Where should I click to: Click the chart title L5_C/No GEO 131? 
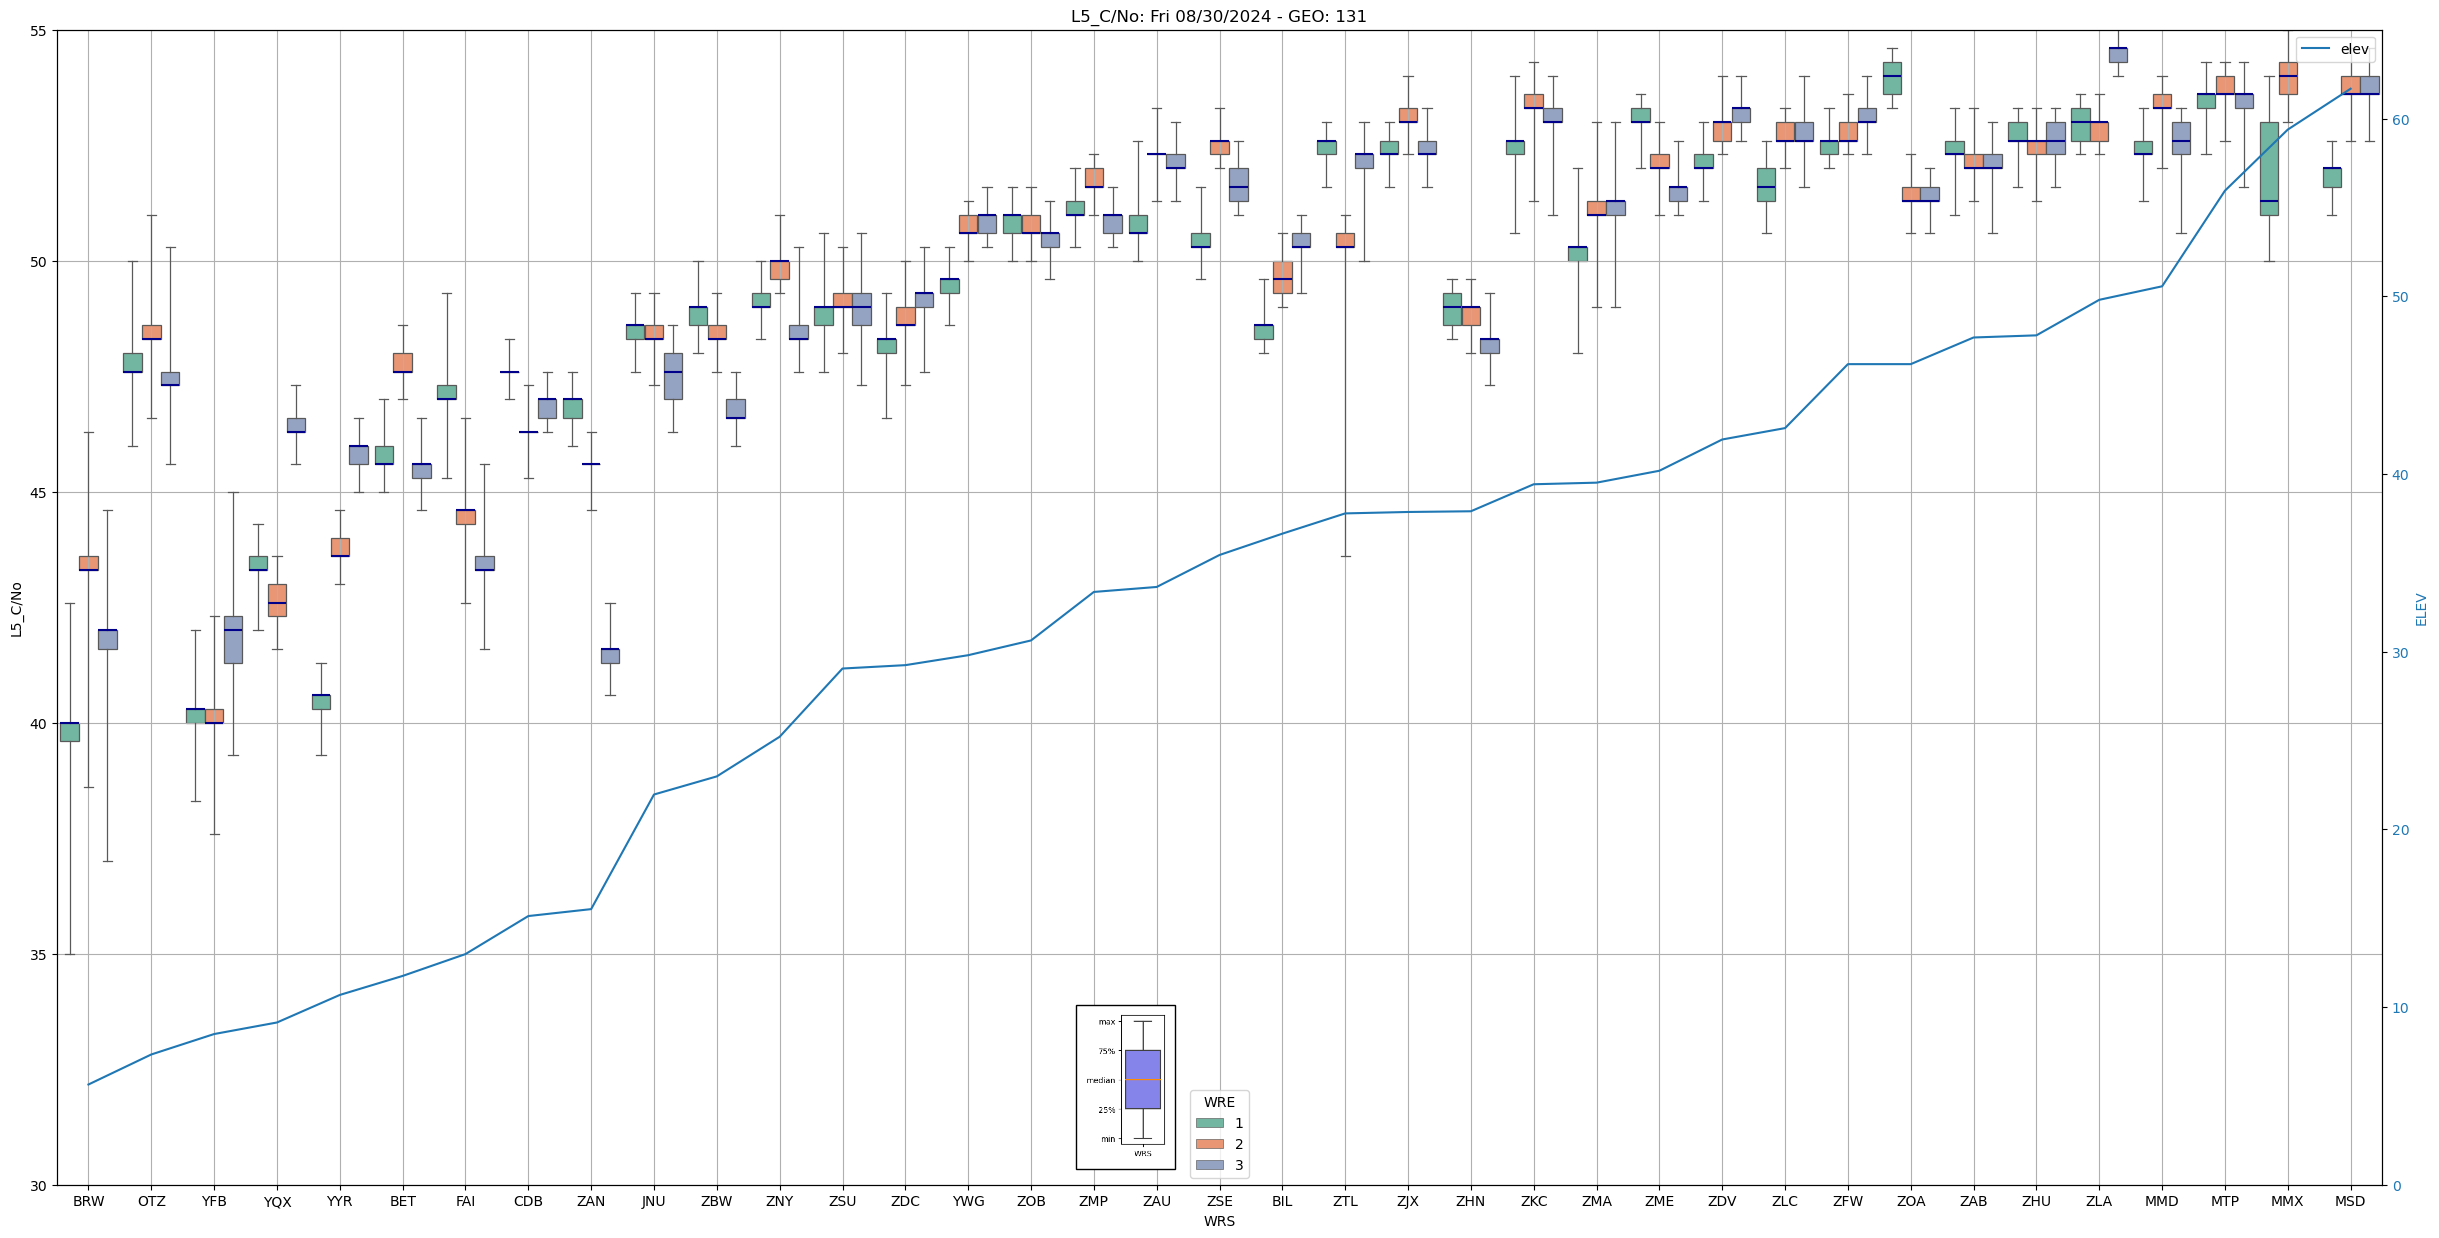(x=1218, y=16)
